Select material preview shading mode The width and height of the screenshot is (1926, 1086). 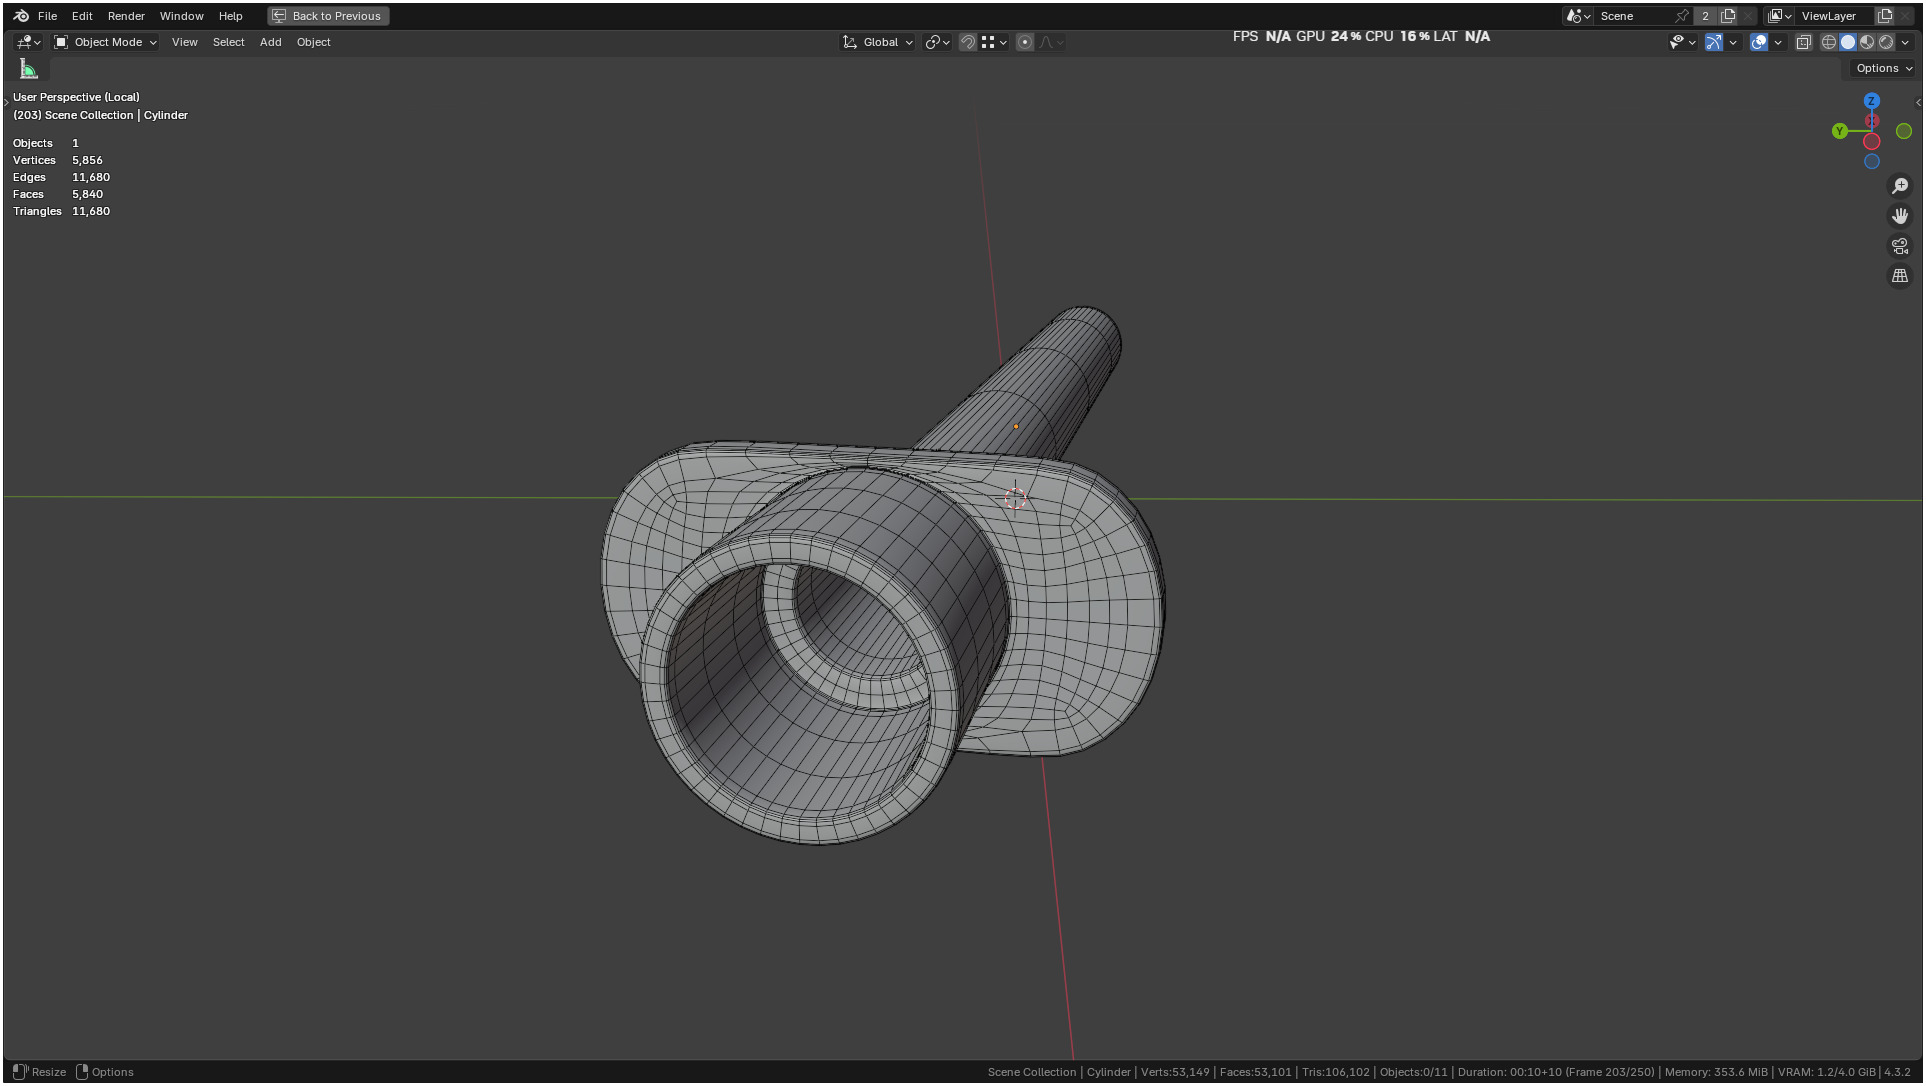click(1867, 42)
